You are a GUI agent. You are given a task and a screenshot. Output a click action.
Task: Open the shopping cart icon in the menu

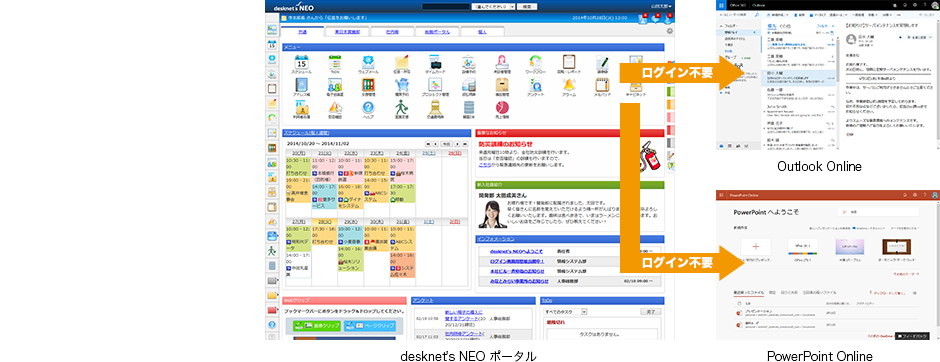(402, 84)
